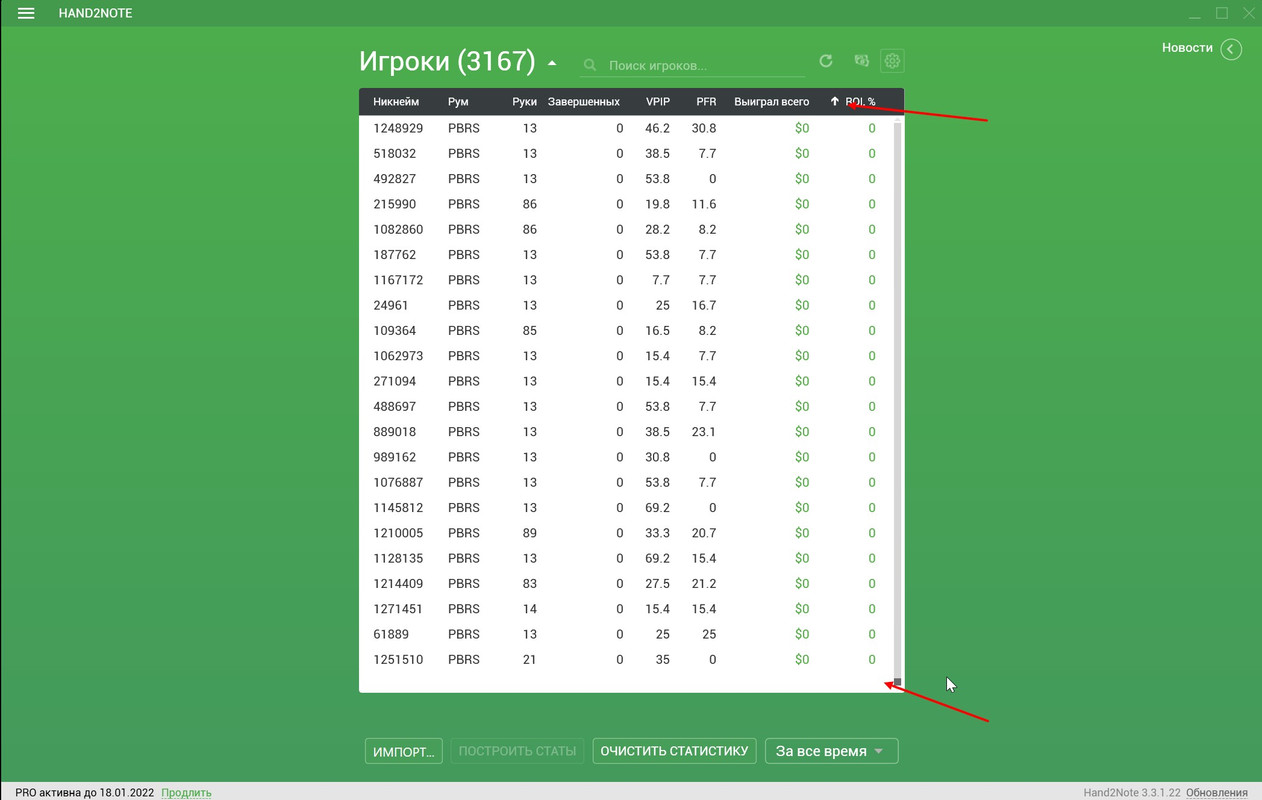Select player 989162 row
The width and height of the screenshot is (1262, 800).
pos(625,457)
